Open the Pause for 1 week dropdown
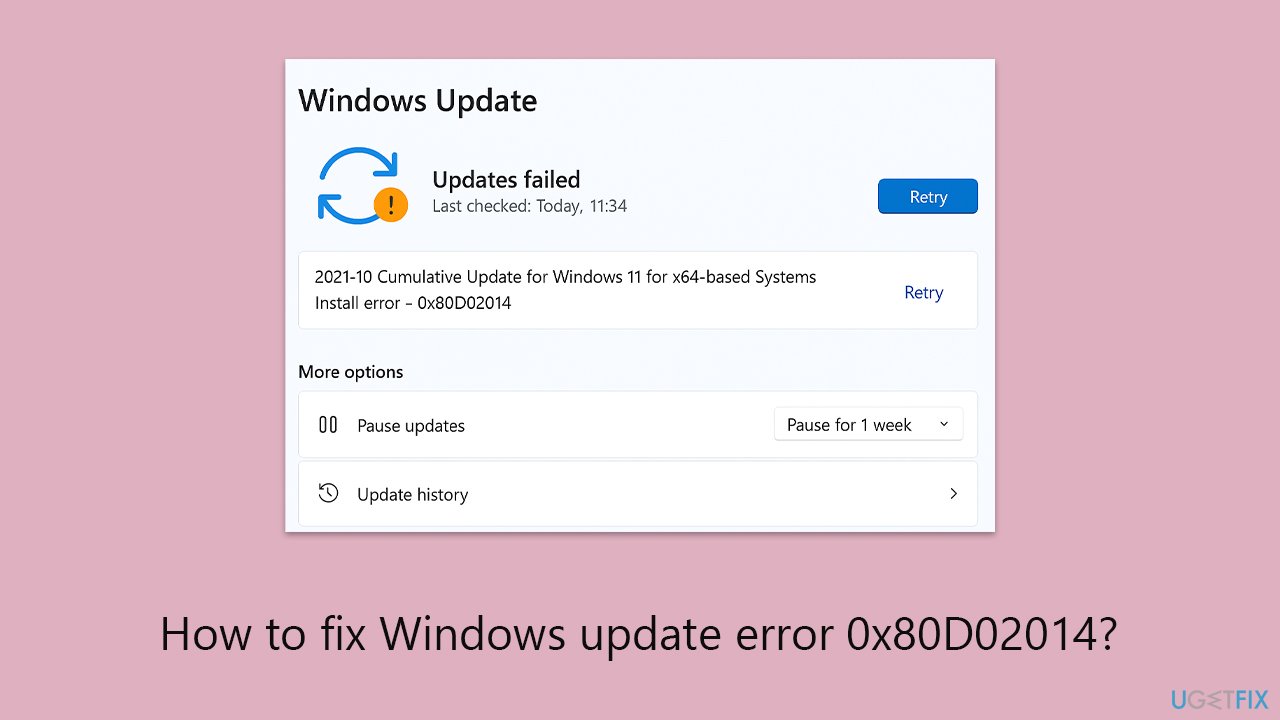This screenshot has height=720, width=1280. [867, 424]
